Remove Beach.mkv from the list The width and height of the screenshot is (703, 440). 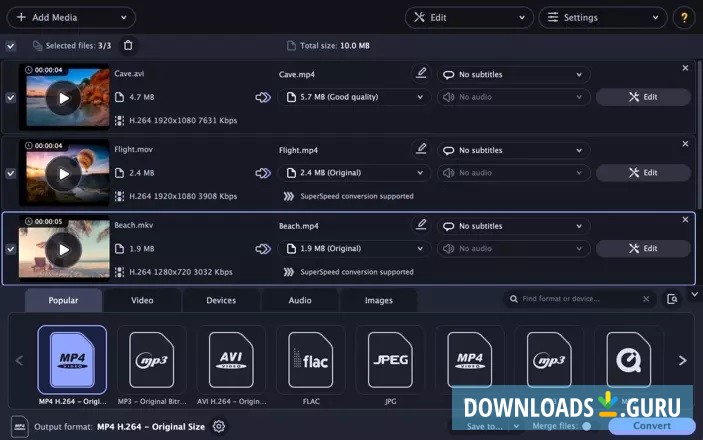[685, 220]
